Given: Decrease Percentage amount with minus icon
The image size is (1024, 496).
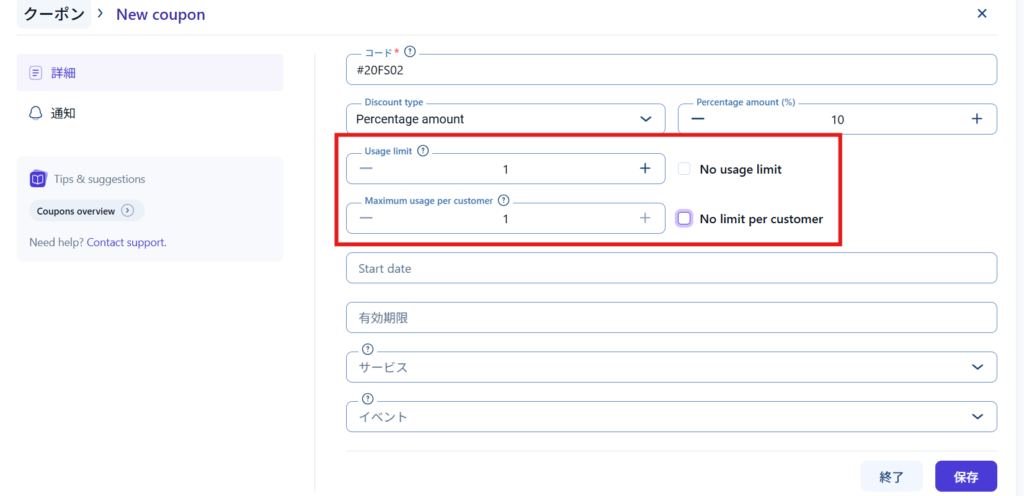Looking at the screenshot, I should pyautogui.click(x=698, y=119).
